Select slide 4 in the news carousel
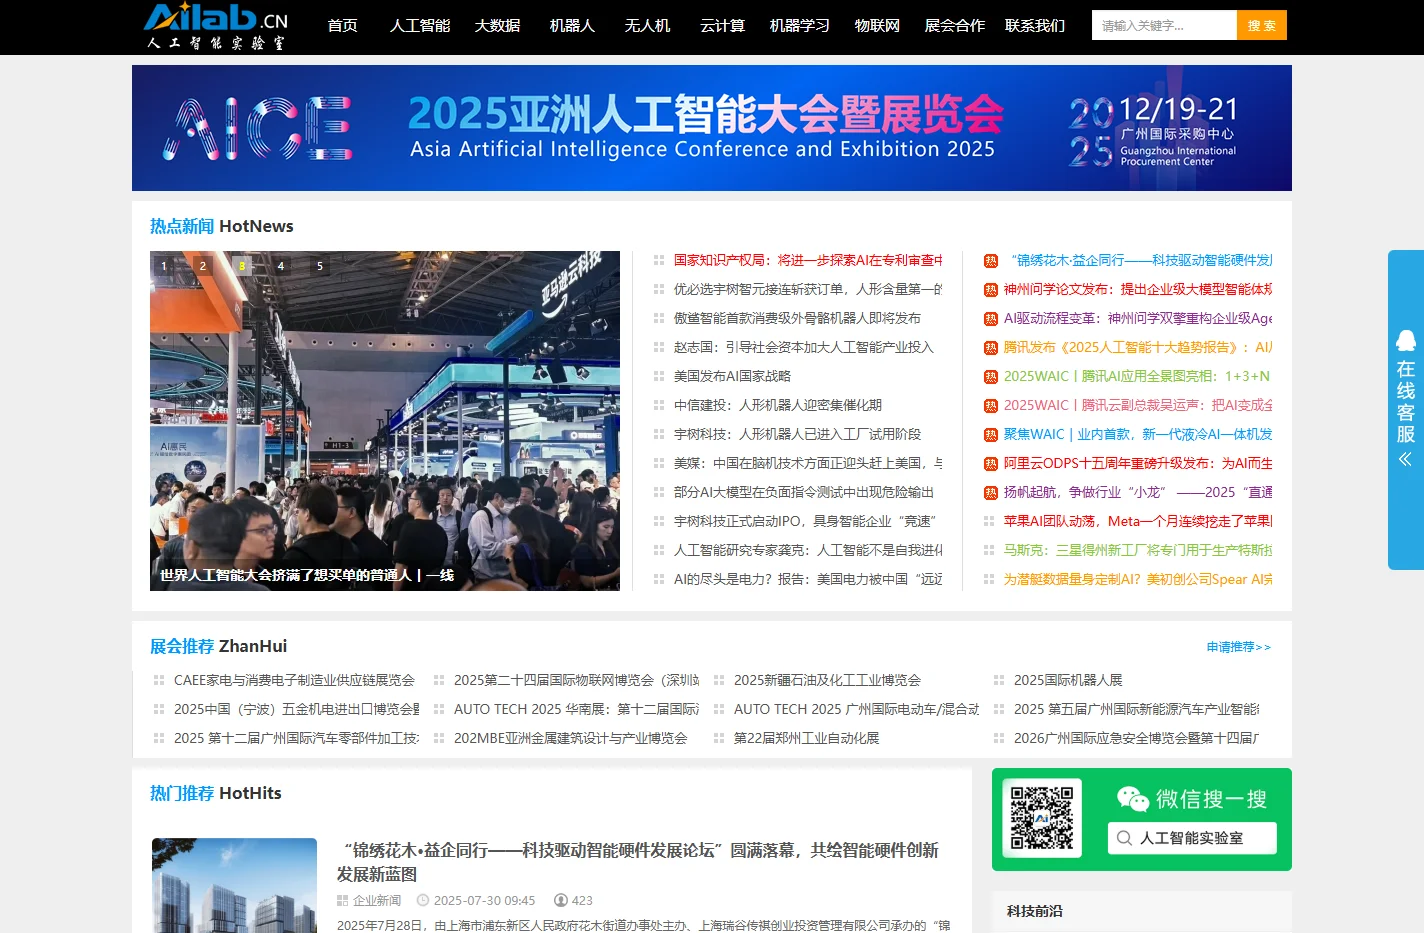1424x933 pixels. [281, 266]
